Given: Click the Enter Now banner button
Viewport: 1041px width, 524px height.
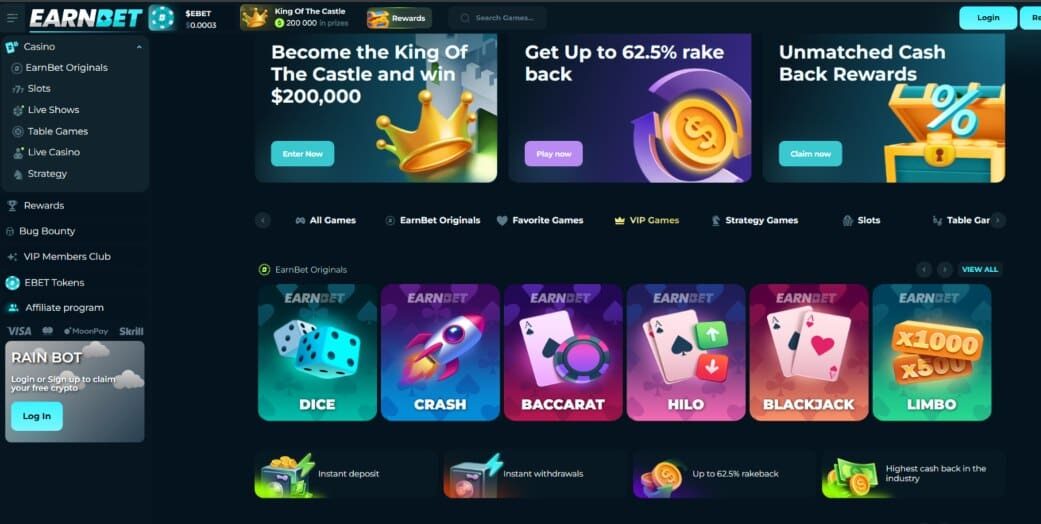Looking at the screenshot, I should 303,153.
